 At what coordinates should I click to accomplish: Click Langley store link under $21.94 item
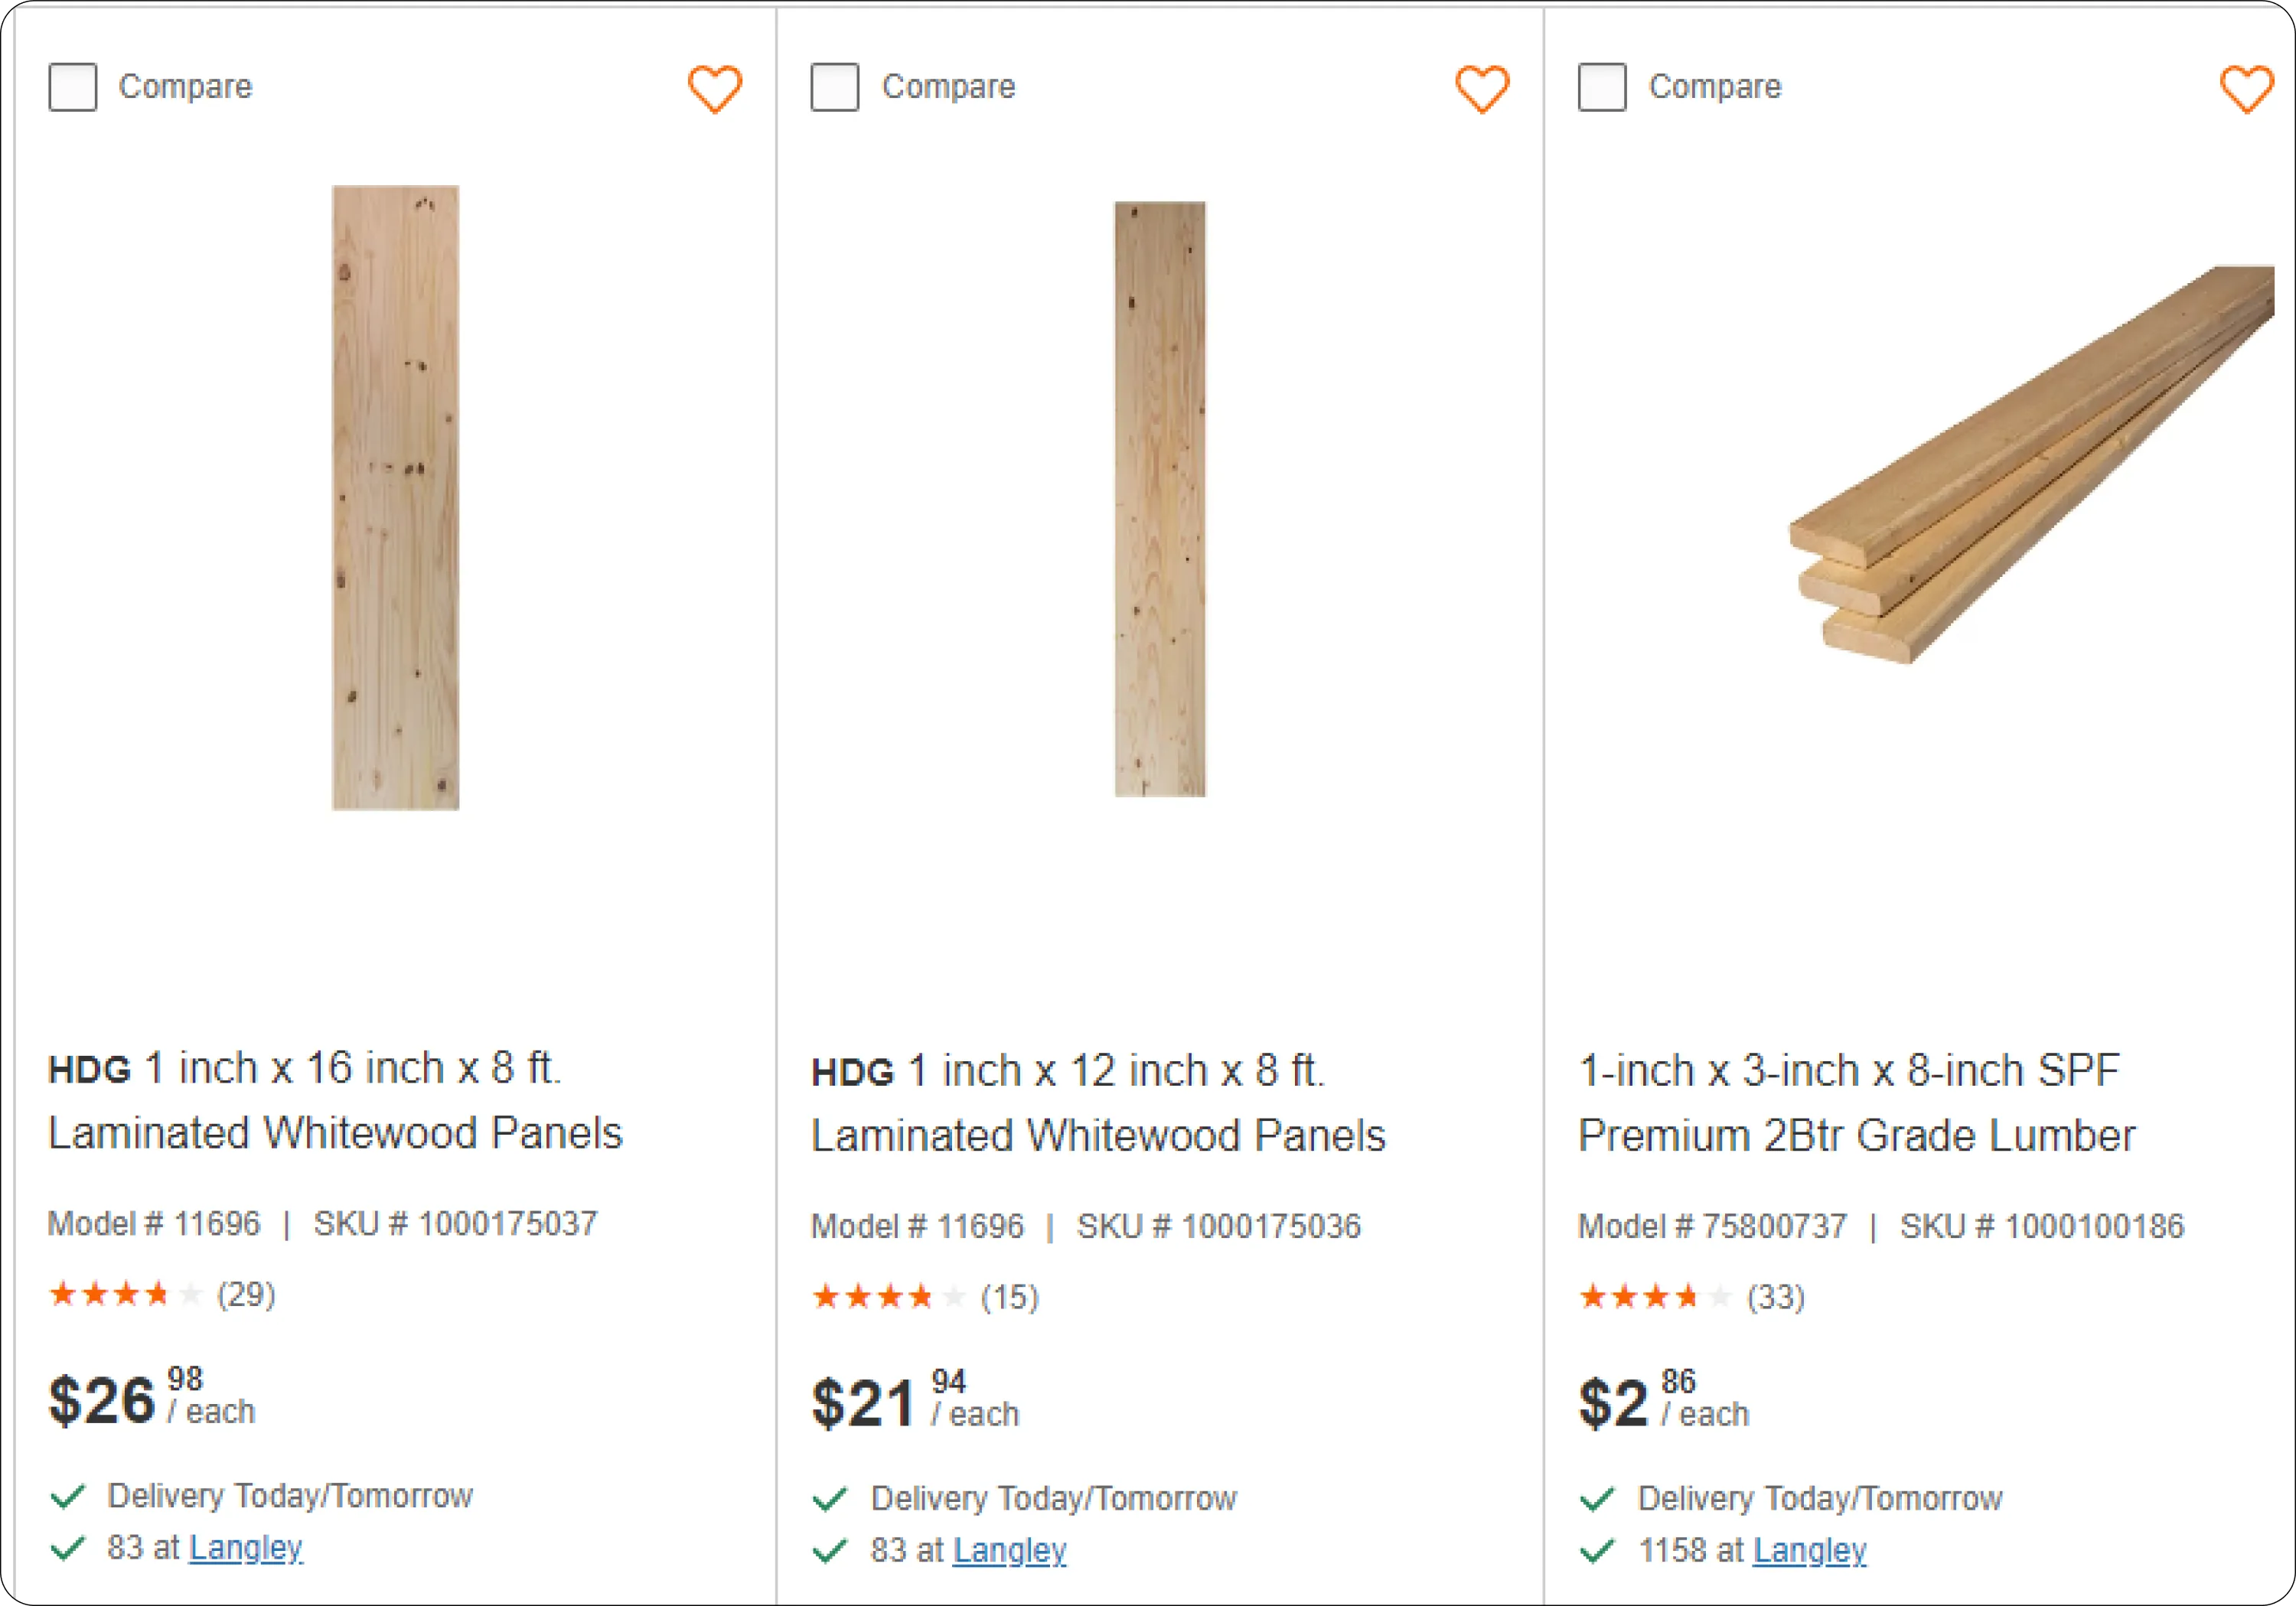(1010, 1550)
